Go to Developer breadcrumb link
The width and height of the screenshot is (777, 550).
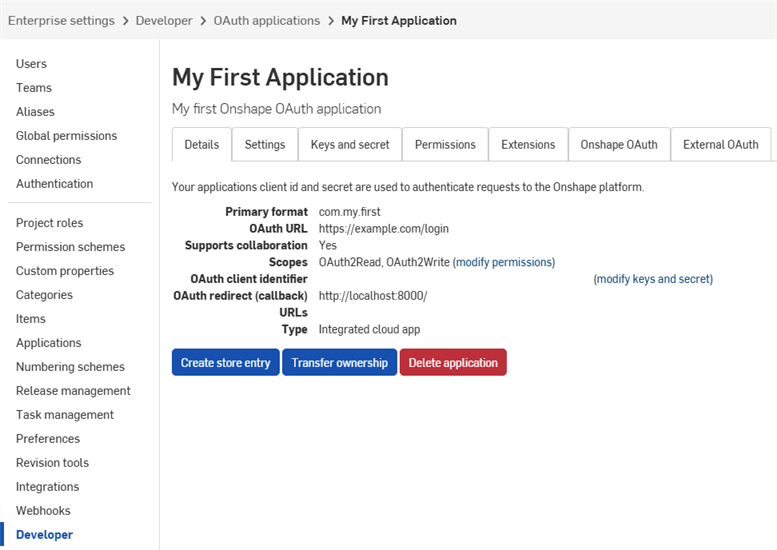pyautogui.click(x=164, y=21)
